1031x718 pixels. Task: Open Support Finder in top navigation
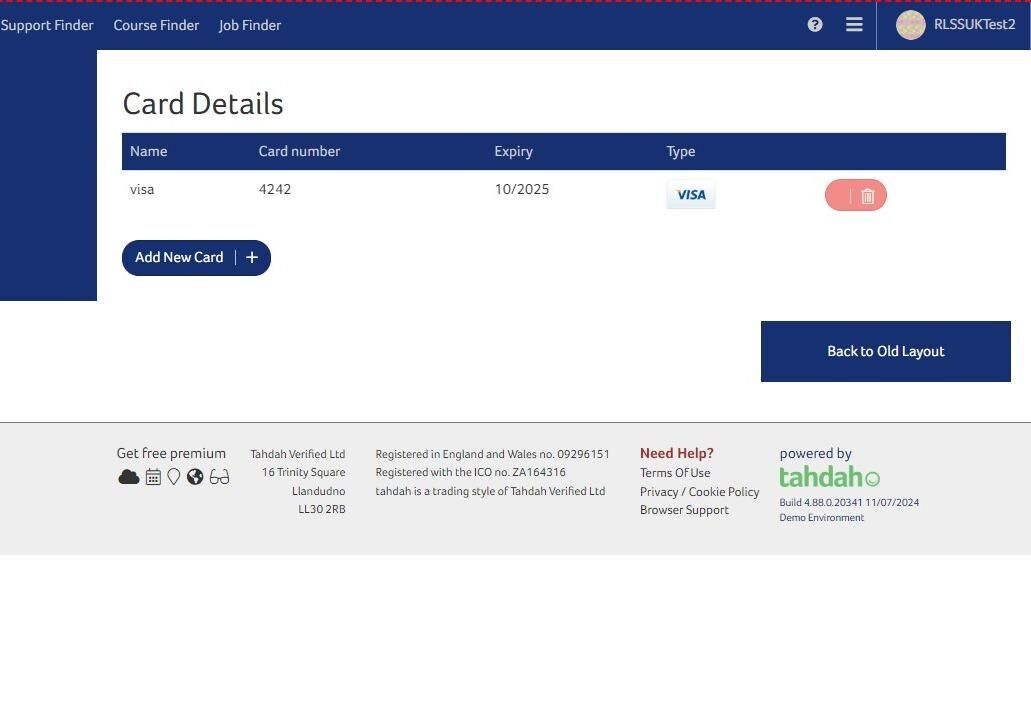[47, 25]
